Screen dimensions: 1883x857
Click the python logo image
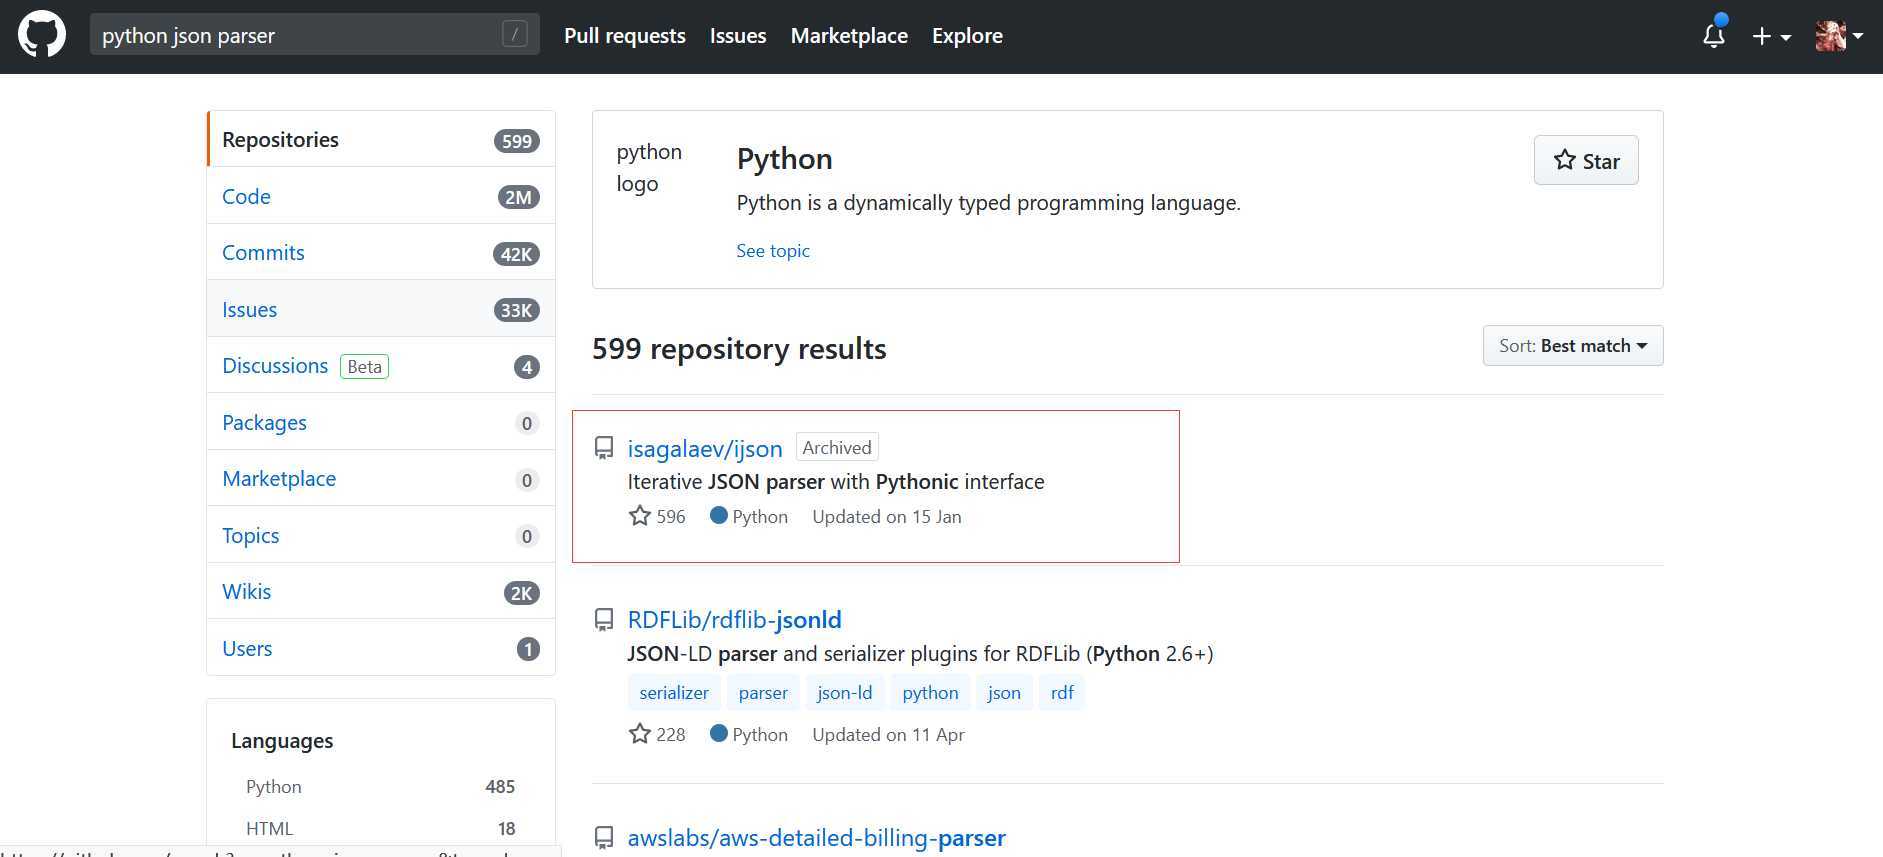pyautogui.click(x=649, y=168)
